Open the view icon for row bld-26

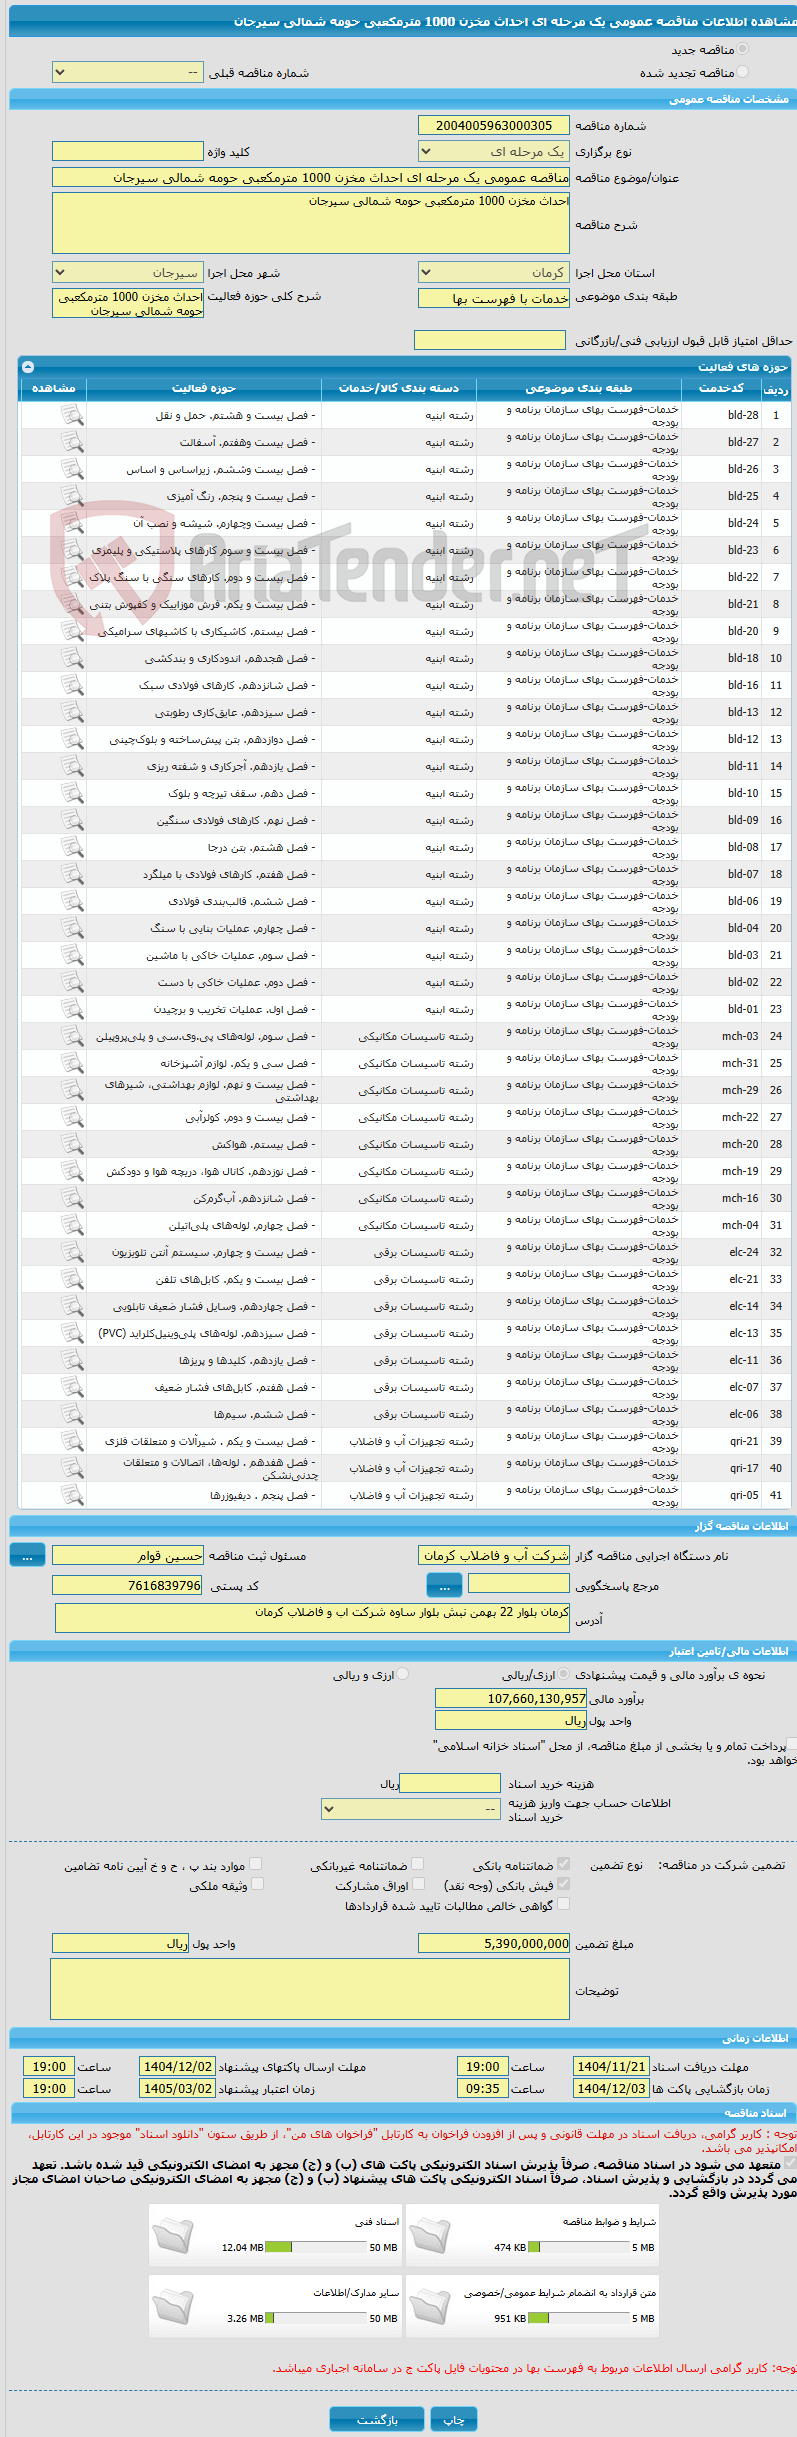click(72, 469)
